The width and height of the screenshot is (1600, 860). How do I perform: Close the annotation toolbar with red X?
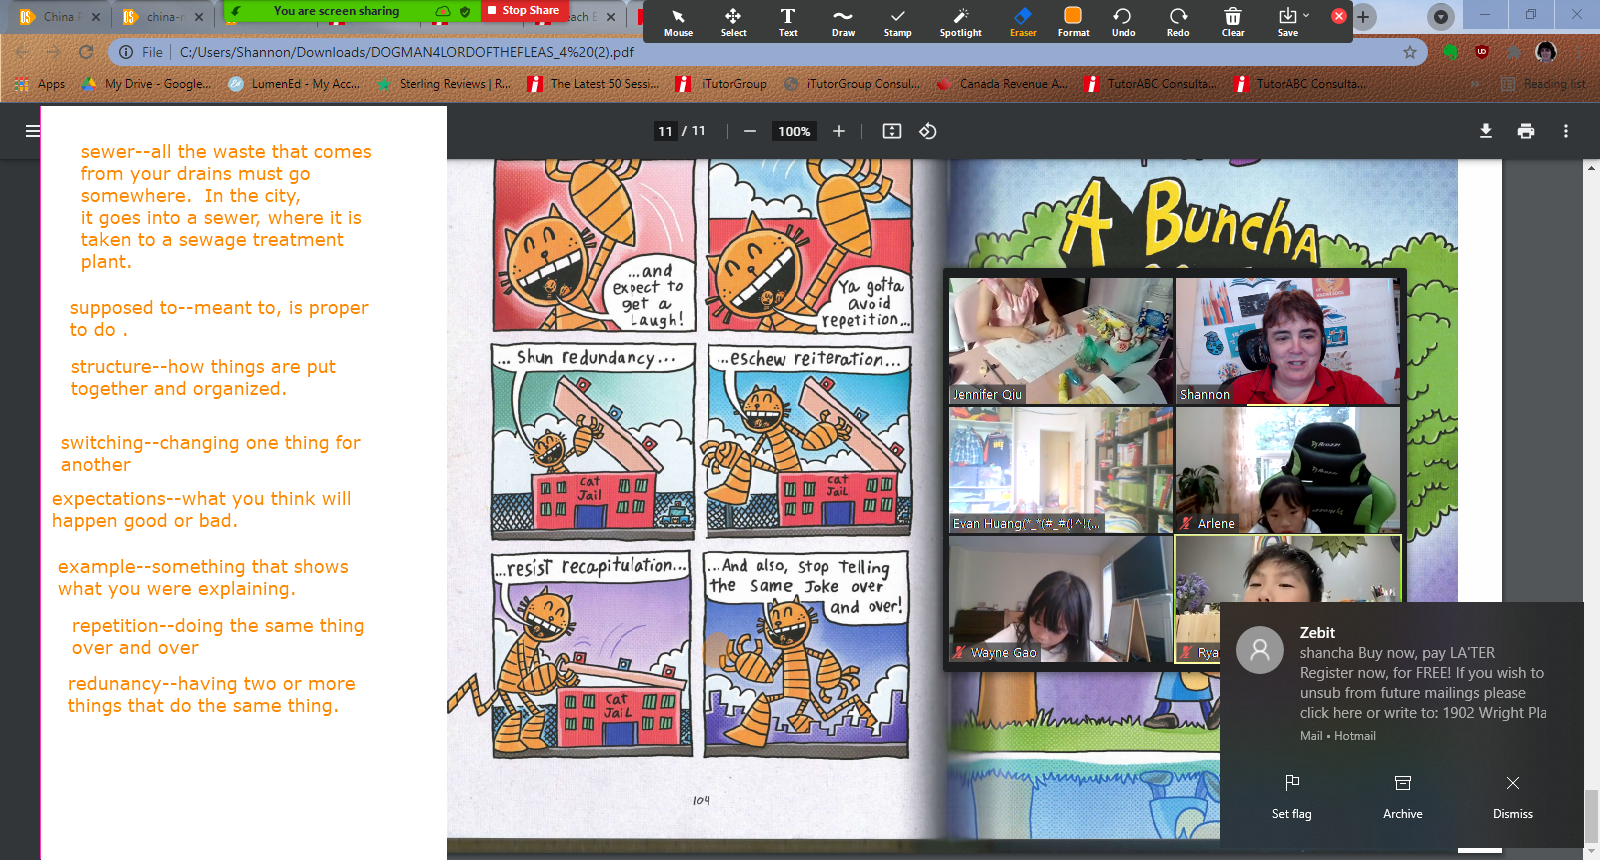[1339, 16]
